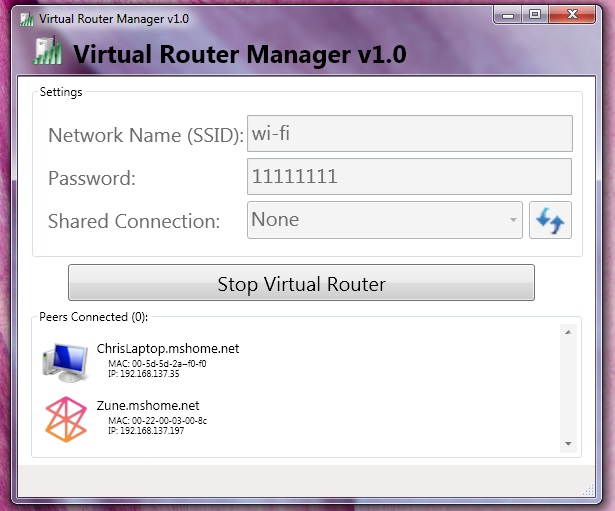Screen dimensions: 615x511
Task: Click the Peers Connected (0) group label
Action: point(93,317)
